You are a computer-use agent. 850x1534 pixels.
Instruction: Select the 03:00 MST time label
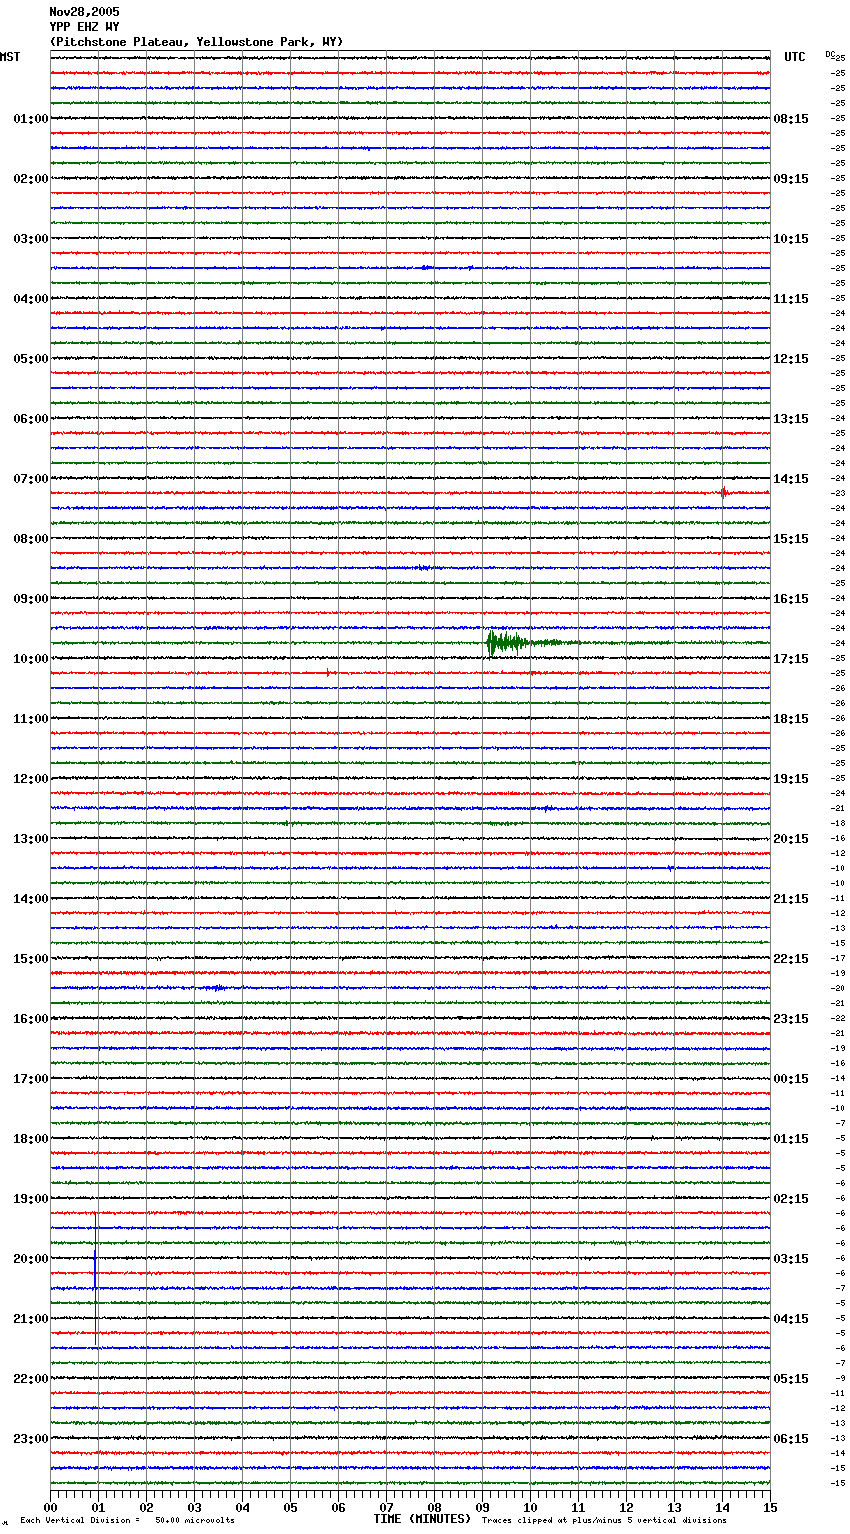30,239
